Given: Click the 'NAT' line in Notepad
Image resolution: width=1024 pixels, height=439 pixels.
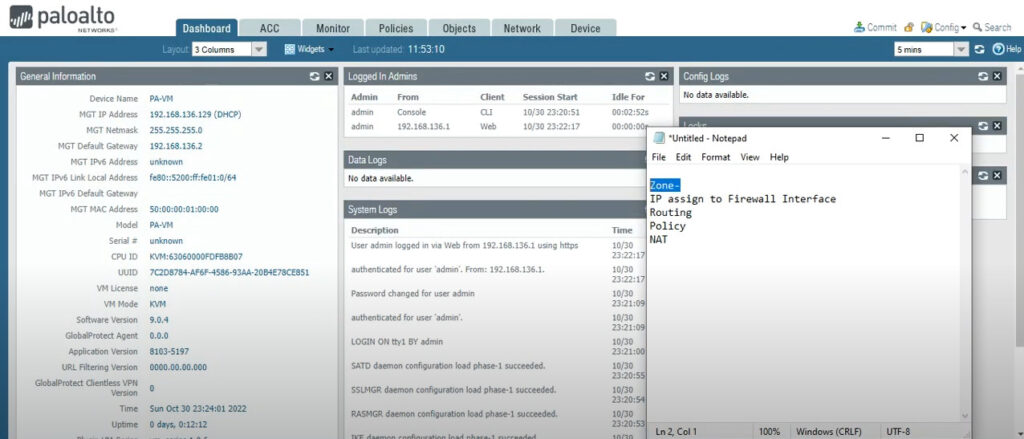Looking at the screenshot, I should coord(658,240).
